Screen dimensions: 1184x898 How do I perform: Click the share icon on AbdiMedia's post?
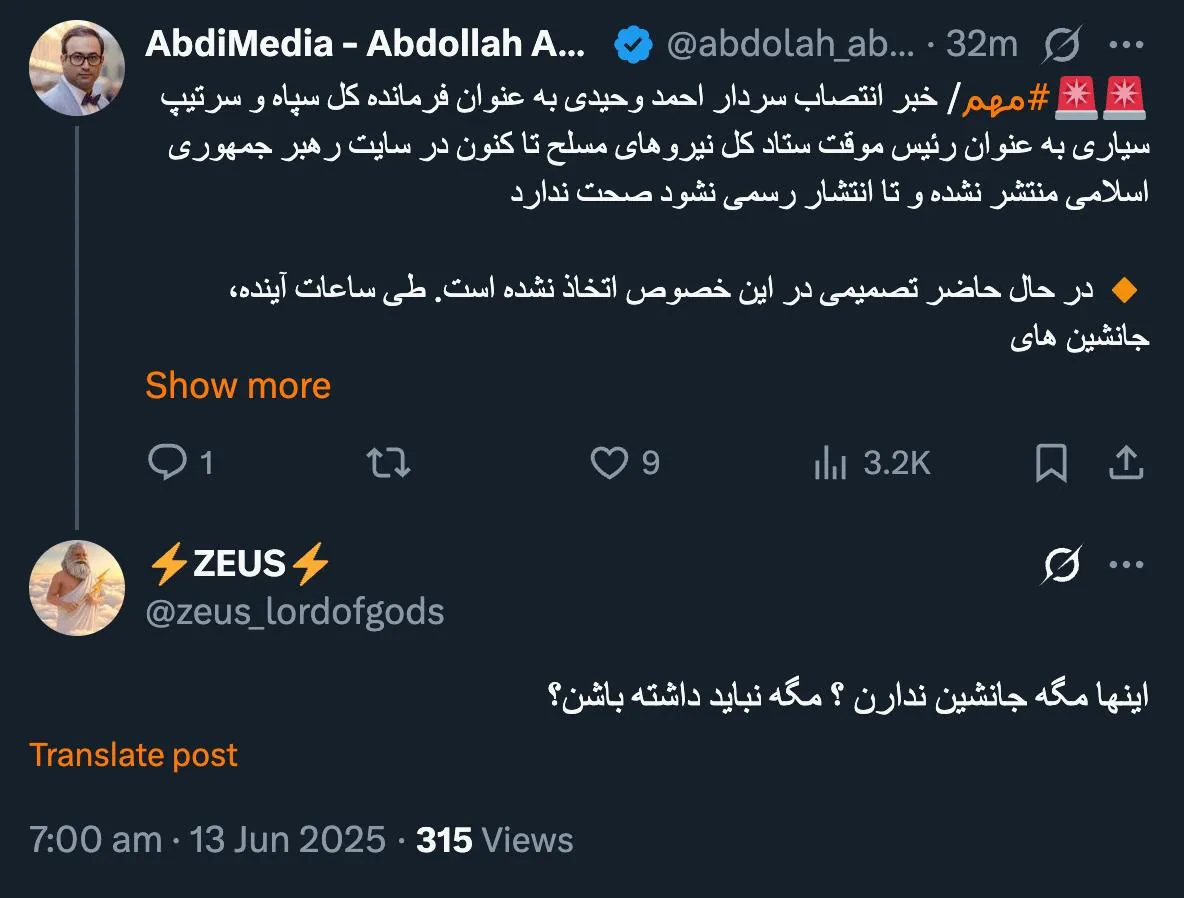pos(1126,462)
